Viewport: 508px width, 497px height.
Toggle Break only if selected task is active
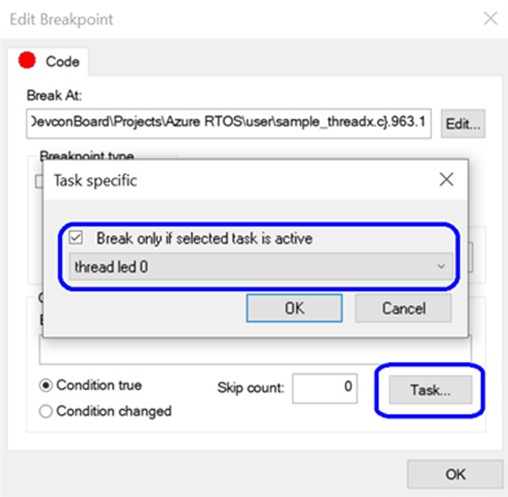(x=76, y=238)
